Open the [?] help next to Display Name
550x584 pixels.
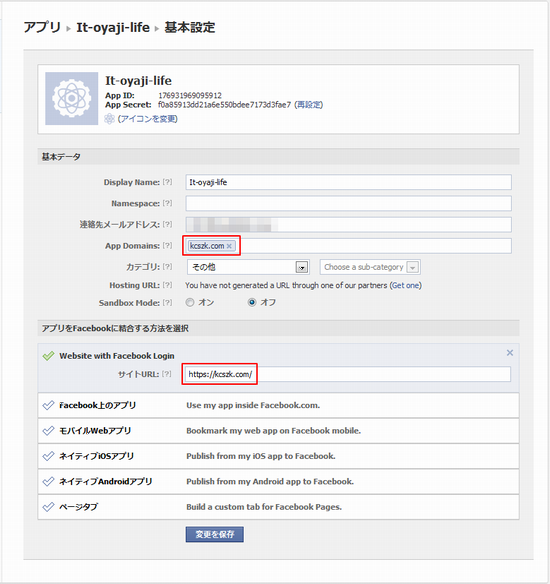[168, 182]
